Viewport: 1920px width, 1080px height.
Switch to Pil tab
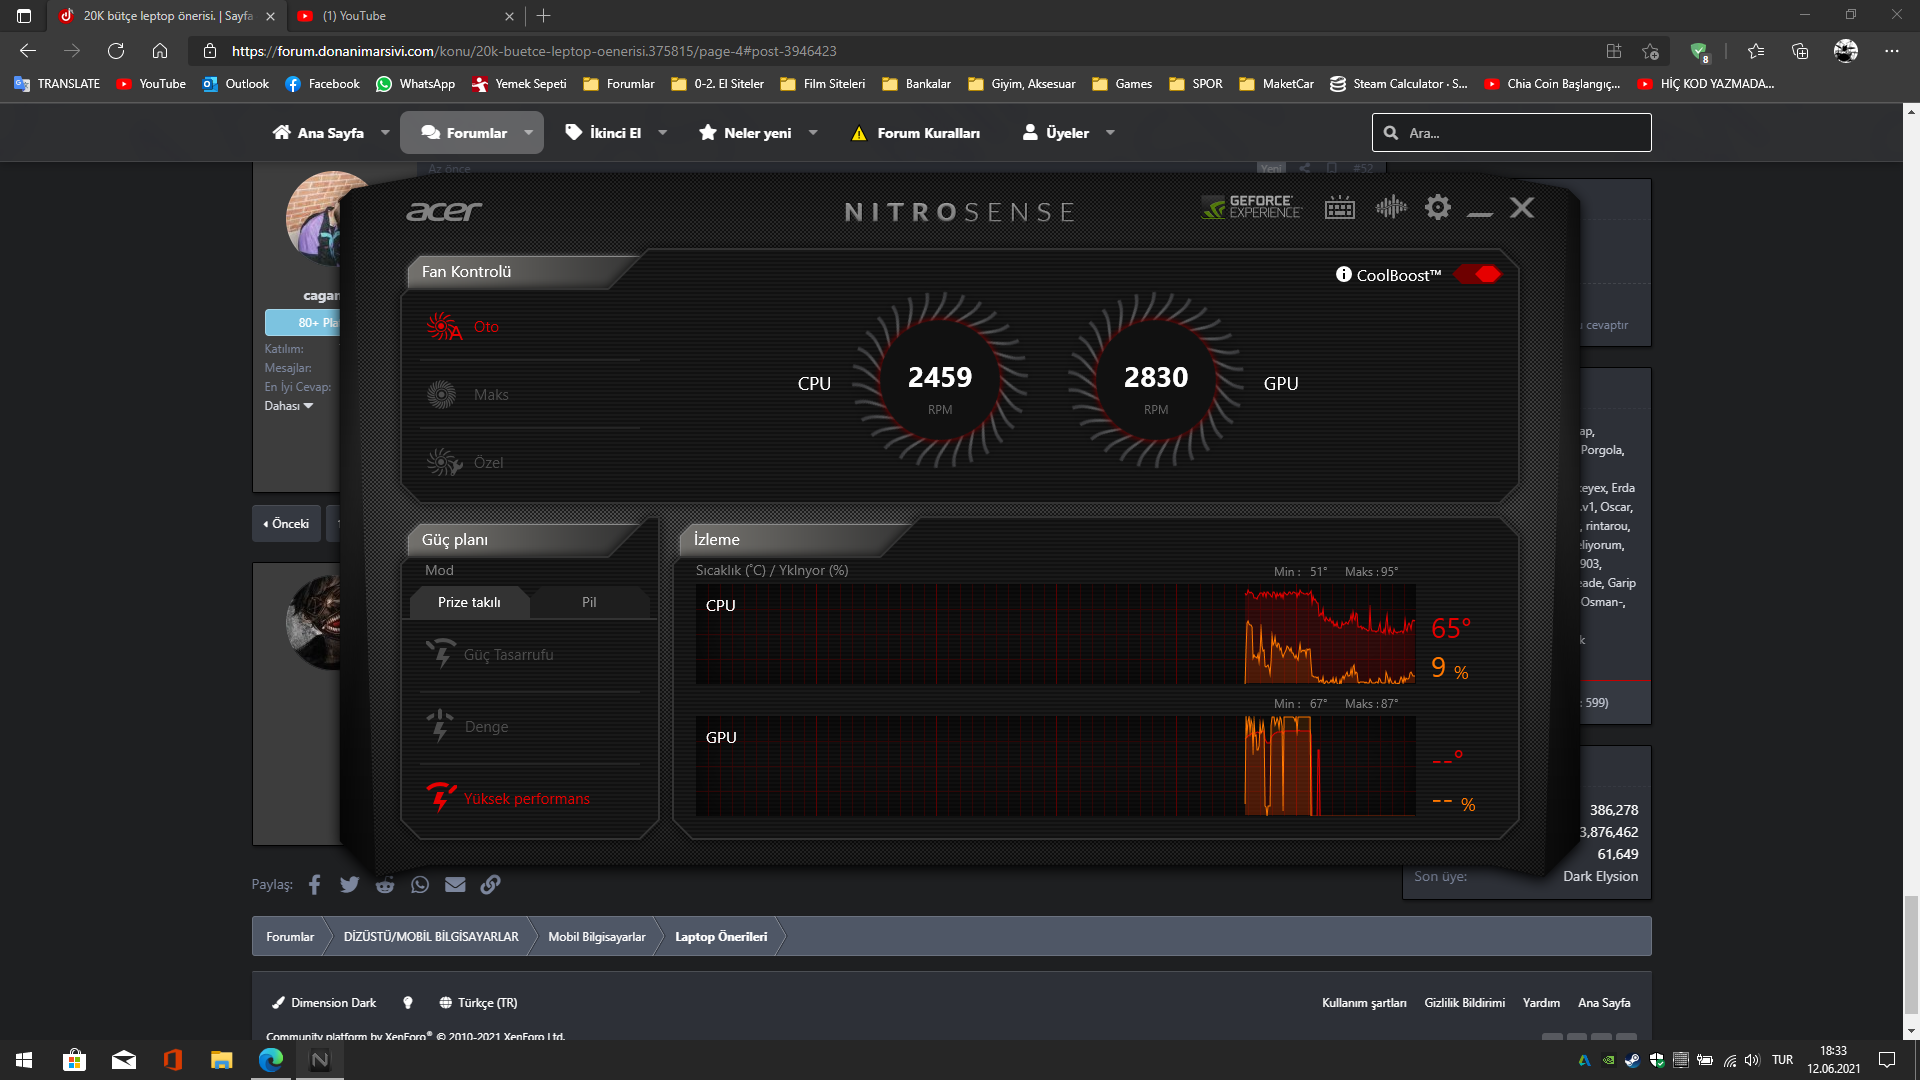589,602
